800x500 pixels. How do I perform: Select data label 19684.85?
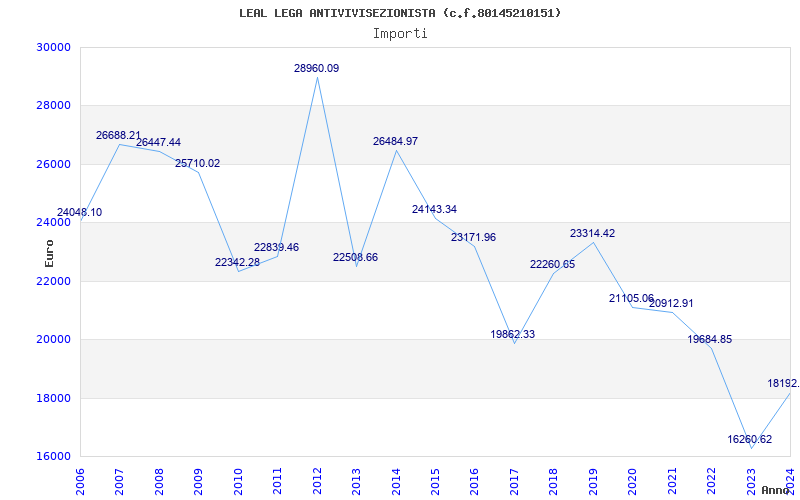[x=710, y=340]
